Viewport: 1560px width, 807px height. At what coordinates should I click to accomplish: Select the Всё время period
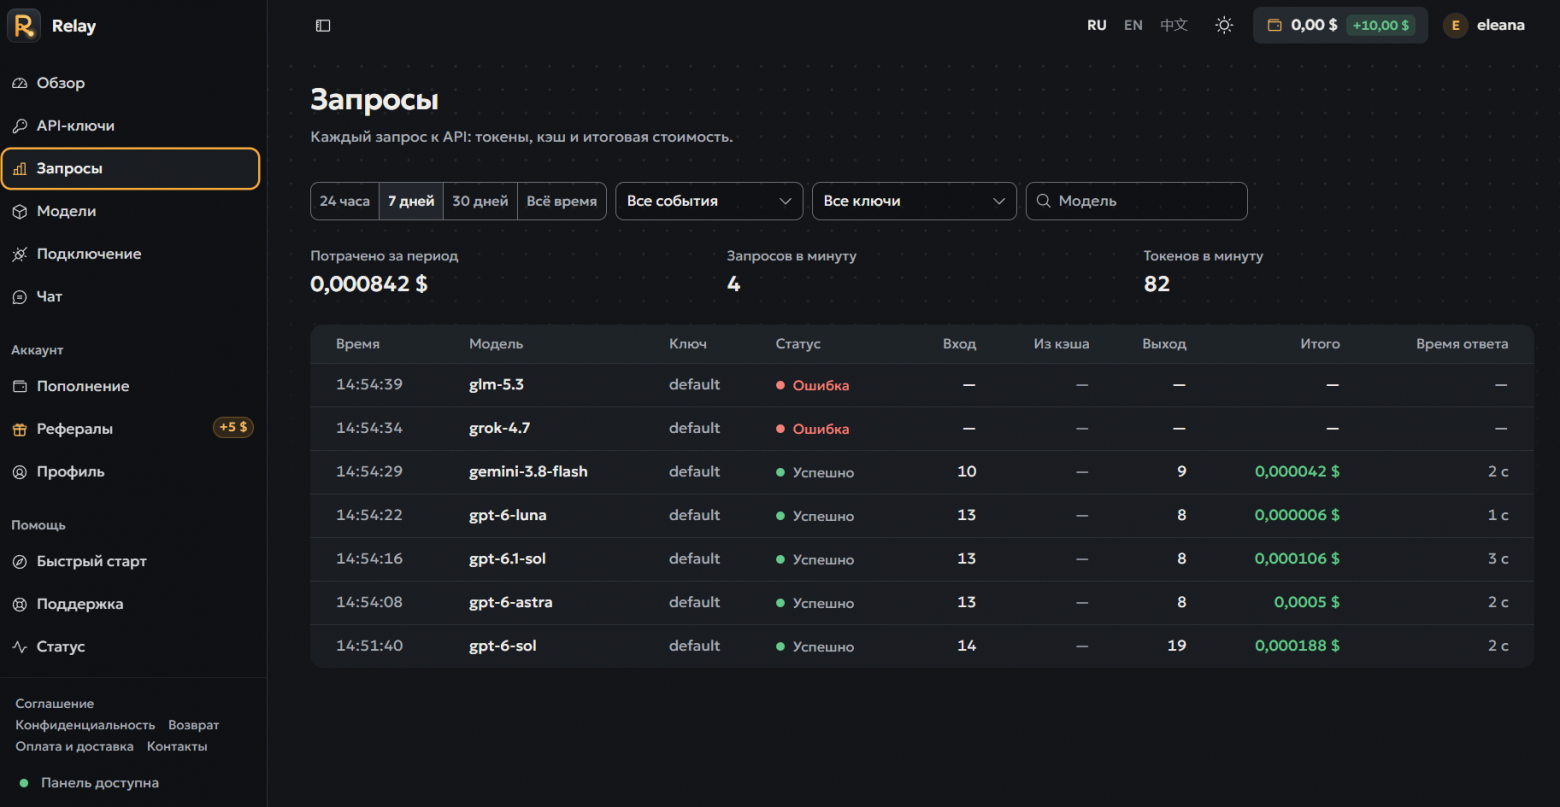click(562, 201)
